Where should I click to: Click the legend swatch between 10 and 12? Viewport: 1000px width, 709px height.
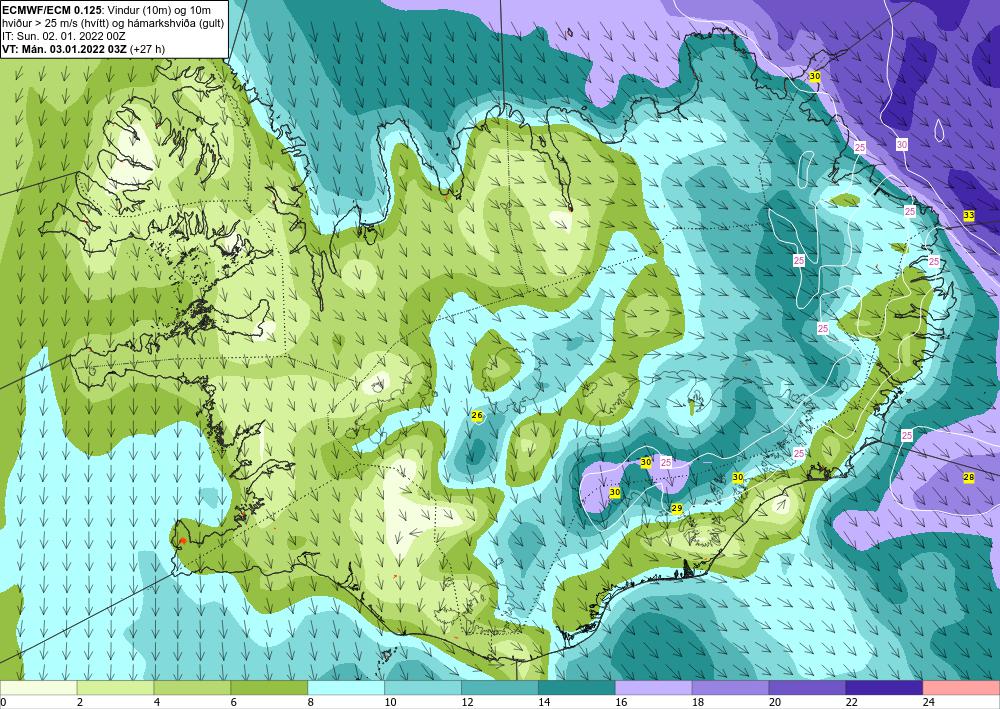pyautogui.click(x=423, y=688)
